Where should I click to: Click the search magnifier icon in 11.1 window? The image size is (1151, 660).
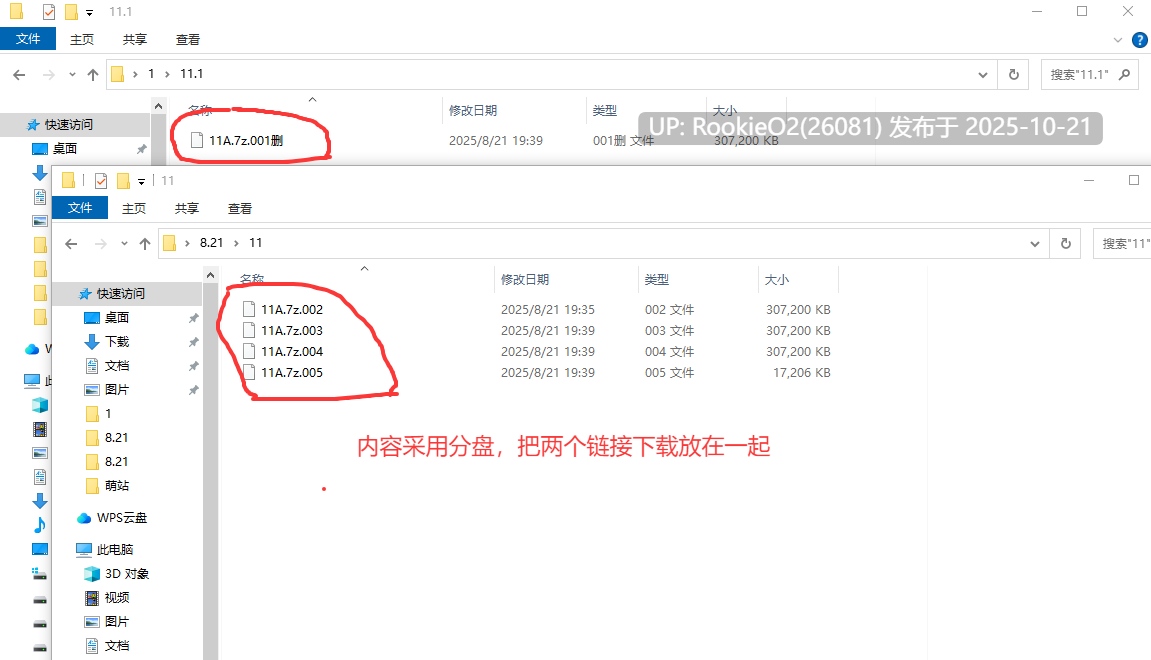(1124, 75)
